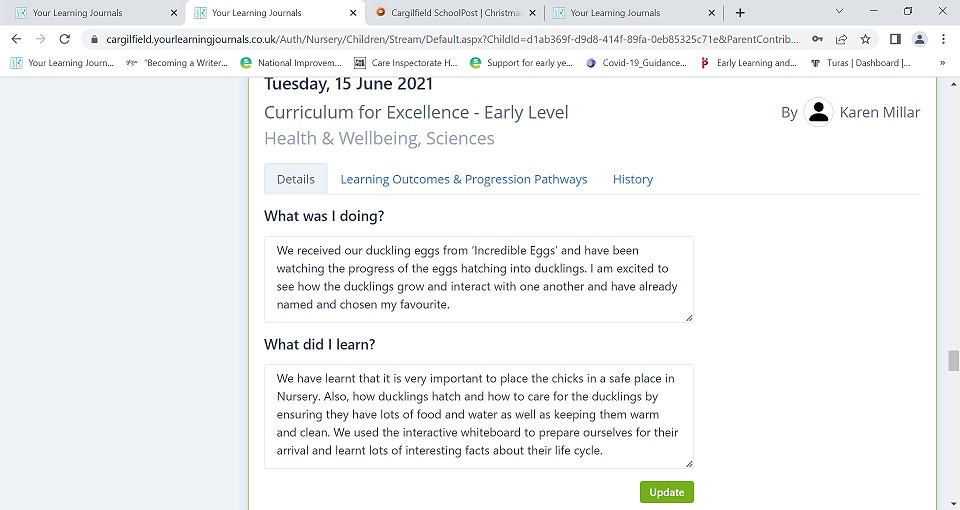Close the Cargilfield SchoolPost tab
This screenshot has height=510, width=960.
[532, 12]
